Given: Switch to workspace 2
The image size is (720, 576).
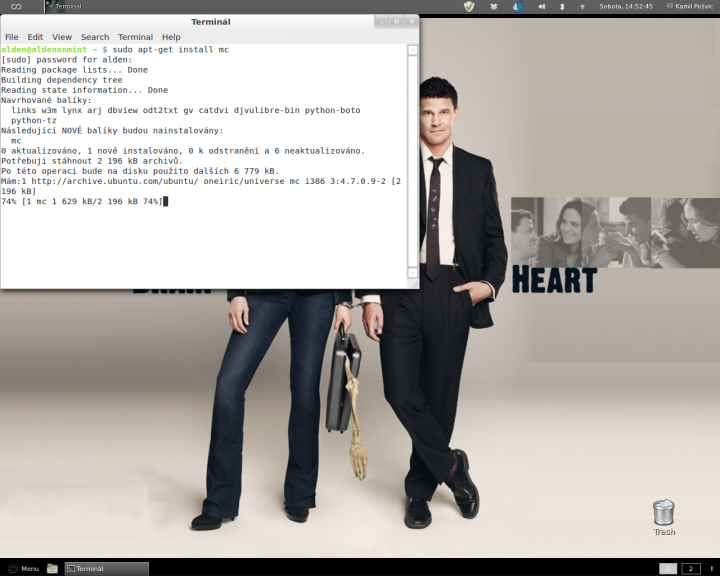Looking at the screenshot, I should pyautogui.click(x=691, y=569).
